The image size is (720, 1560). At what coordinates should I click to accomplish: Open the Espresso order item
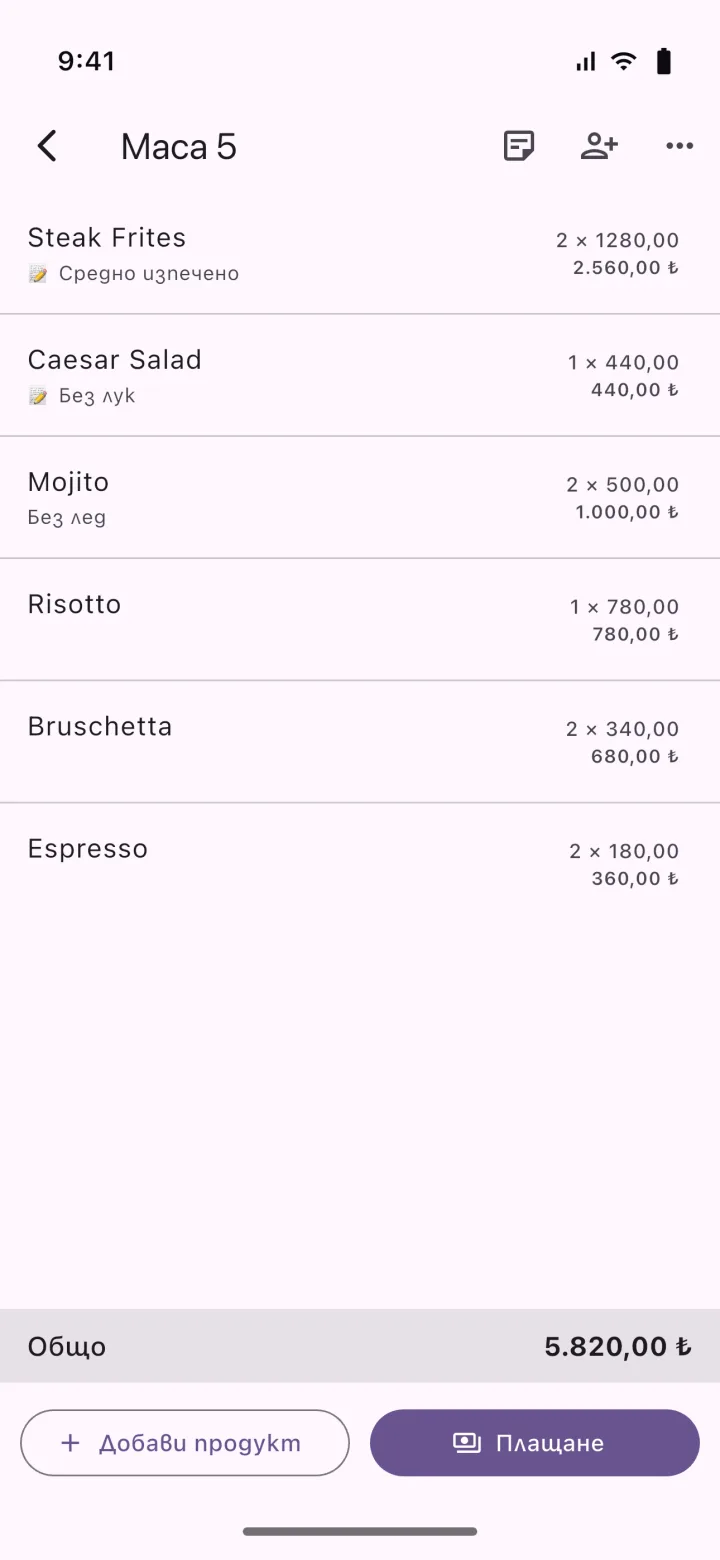click(x=360, y=863)
